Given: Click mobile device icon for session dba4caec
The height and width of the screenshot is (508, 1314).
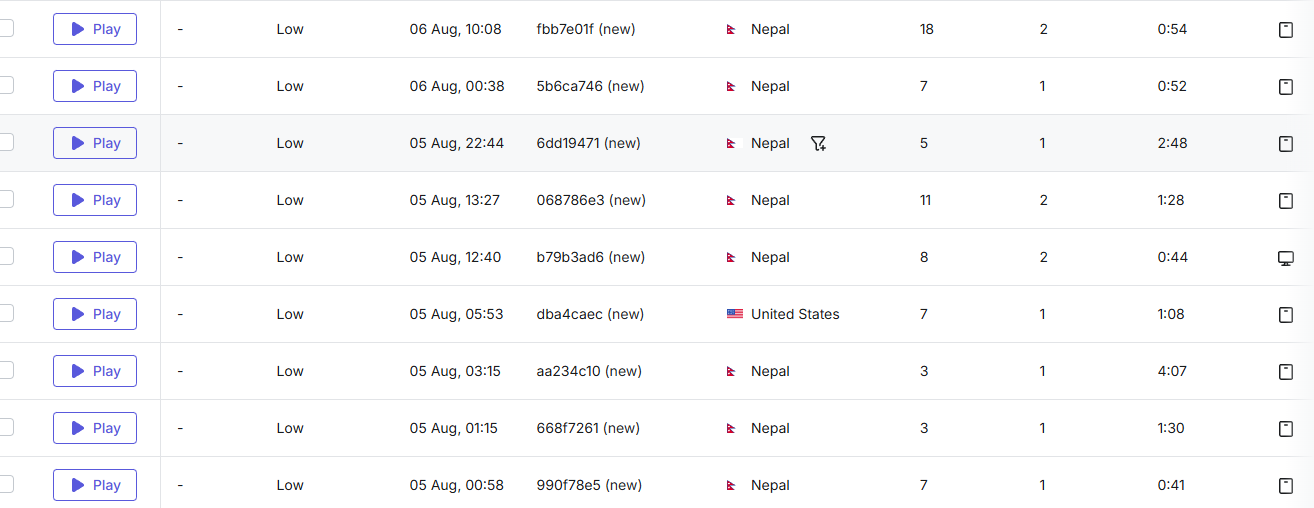Looking at the screenshot, I should [x=1286, y=315].
